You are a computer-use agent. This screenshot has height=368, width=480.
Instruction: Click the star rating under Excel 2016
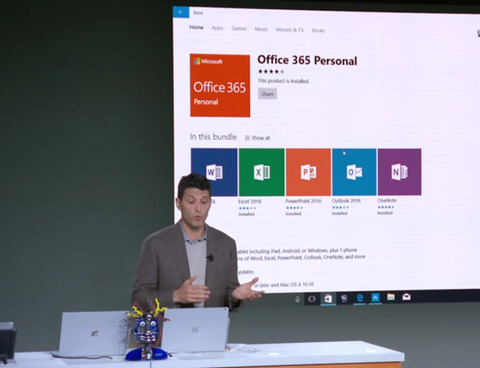click(247, 208)
